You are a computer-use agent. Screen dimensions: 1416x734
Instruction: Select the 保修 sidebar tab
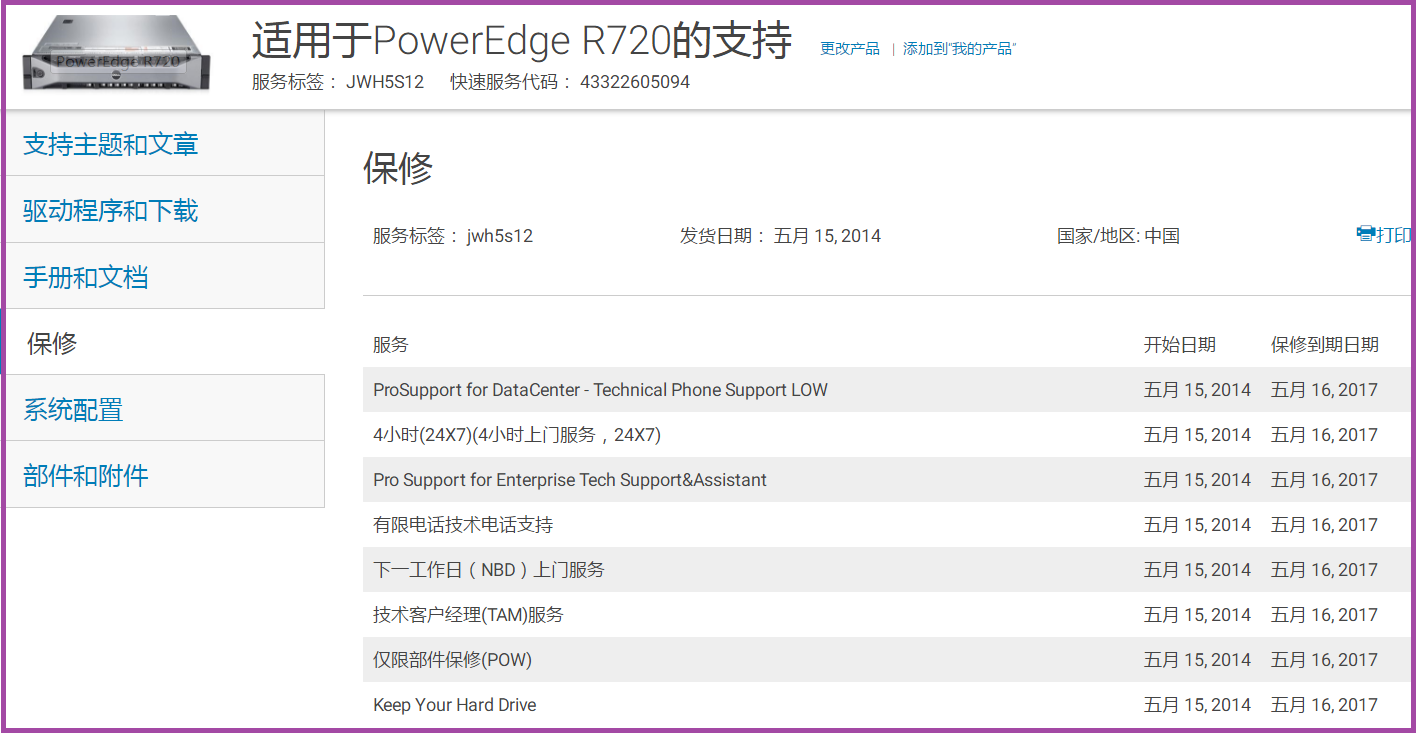[52, 343]
